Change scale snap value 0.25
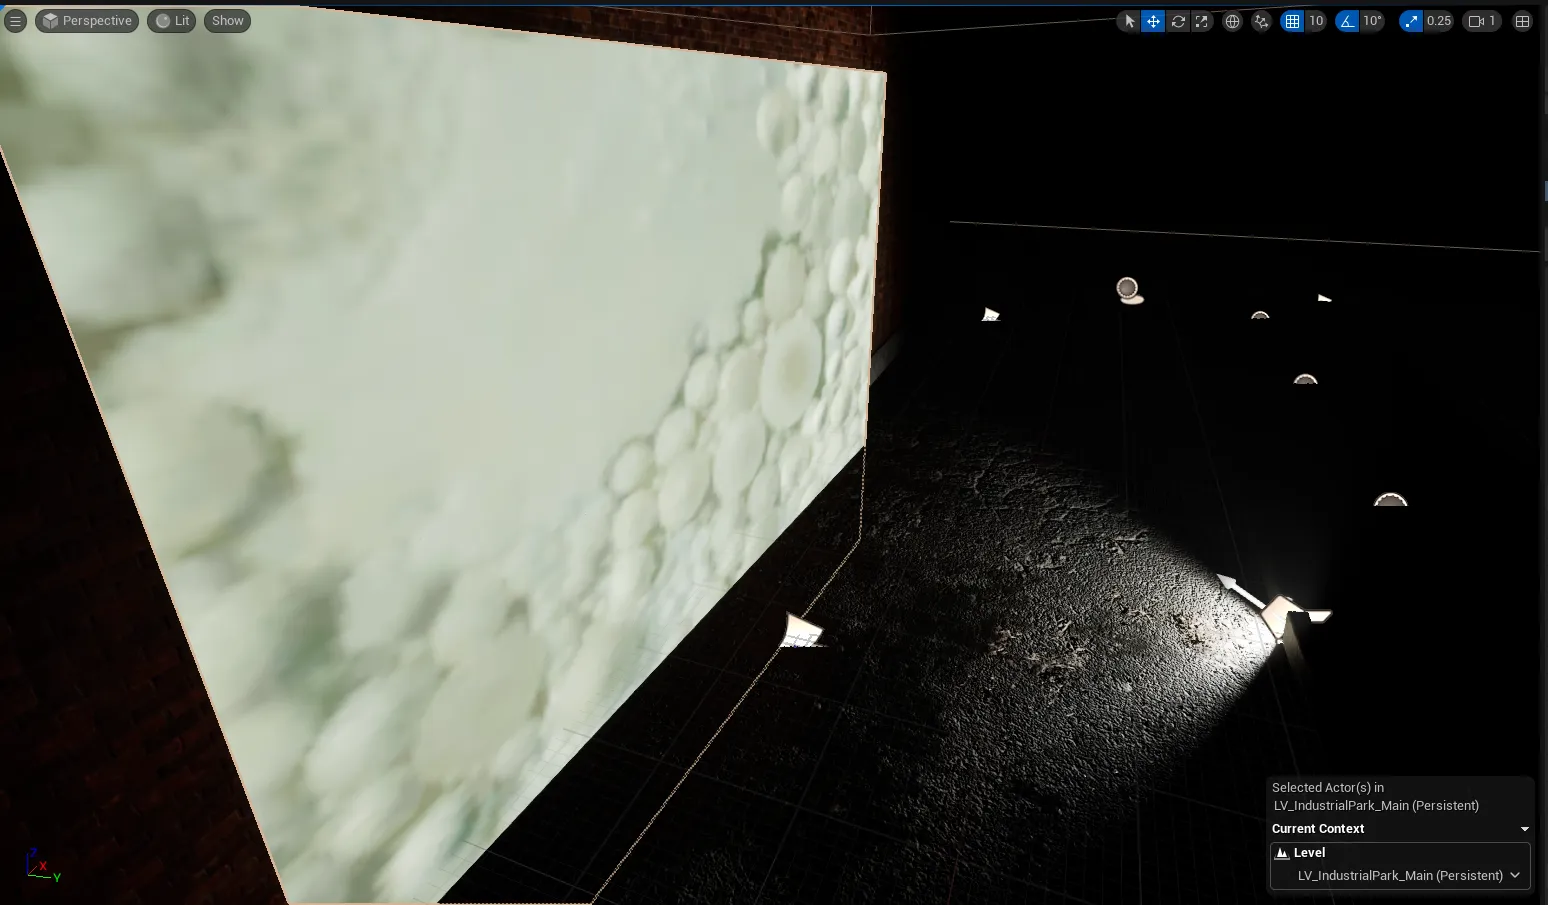Screen dimensions: 1548x905 click(x=1438, y=21)
